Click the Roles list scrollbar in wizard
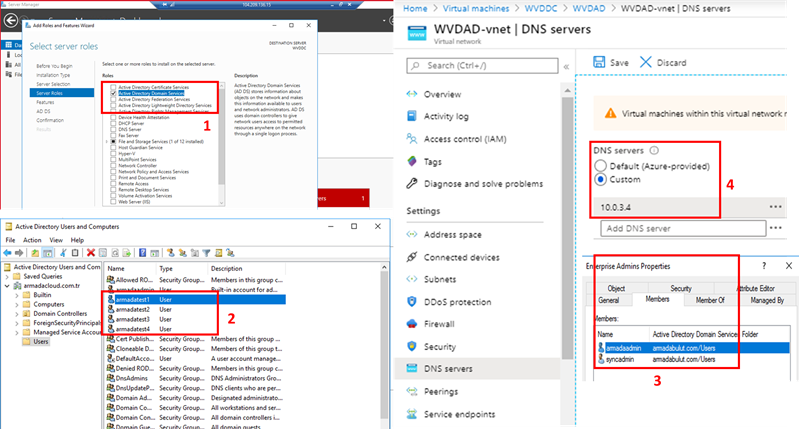Image resolution: width=799 pixels, height=429 pixels. coord(222,138)
